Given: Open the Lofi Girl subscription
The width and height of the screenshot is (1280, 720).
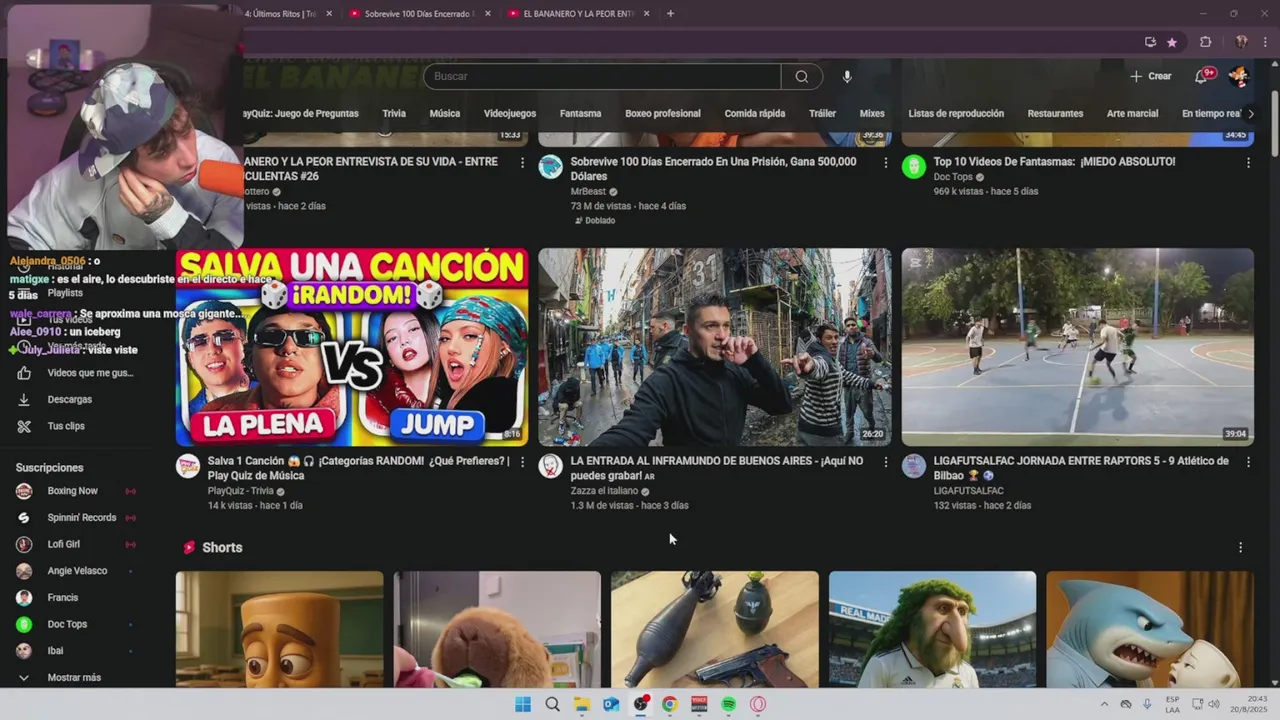Looking at the screenshot, I should (64, 544).
